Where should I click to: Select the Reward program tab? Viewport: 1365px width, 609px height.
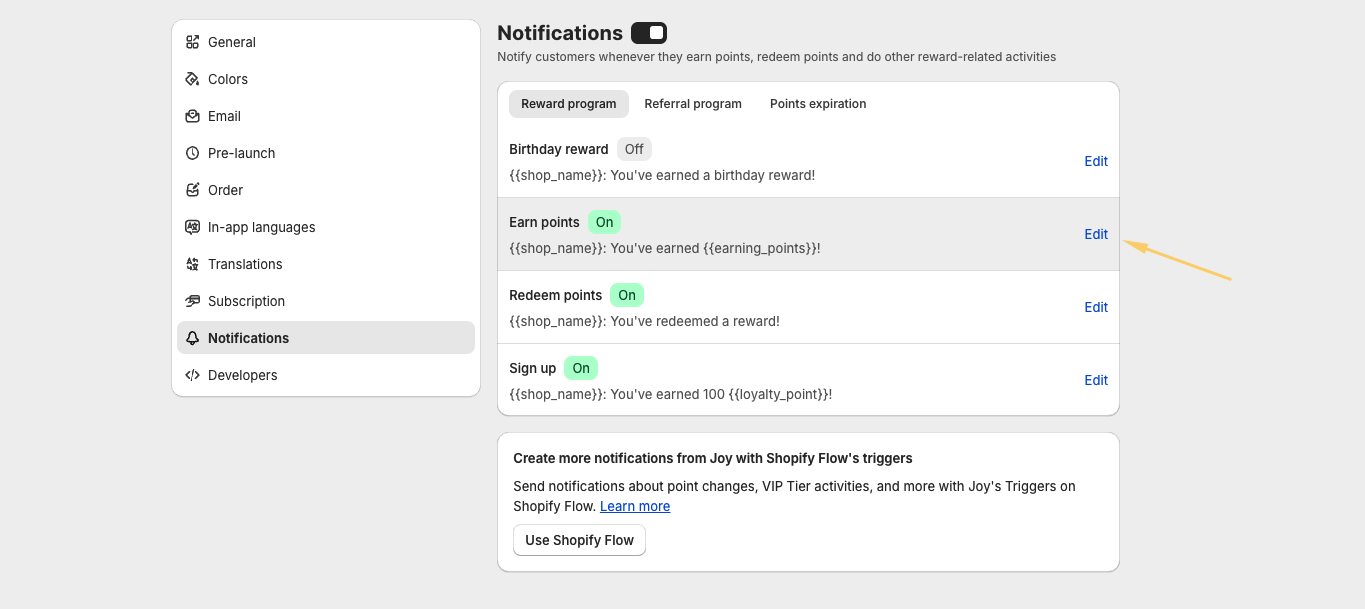tap(568, 104)
